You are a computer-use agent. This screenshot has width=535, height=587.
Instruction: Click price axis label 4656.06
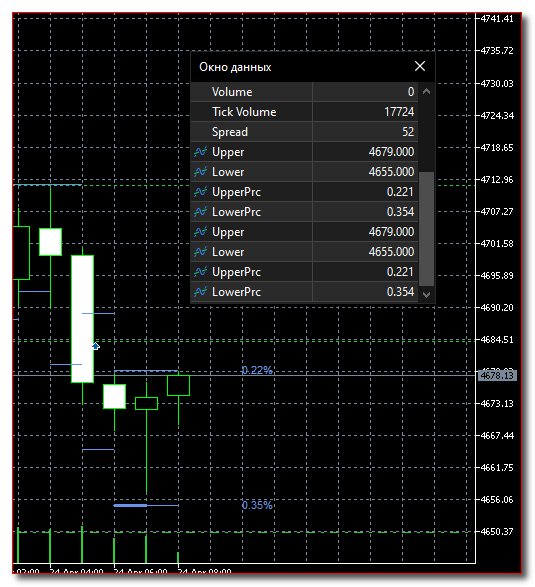click(497, 499)
